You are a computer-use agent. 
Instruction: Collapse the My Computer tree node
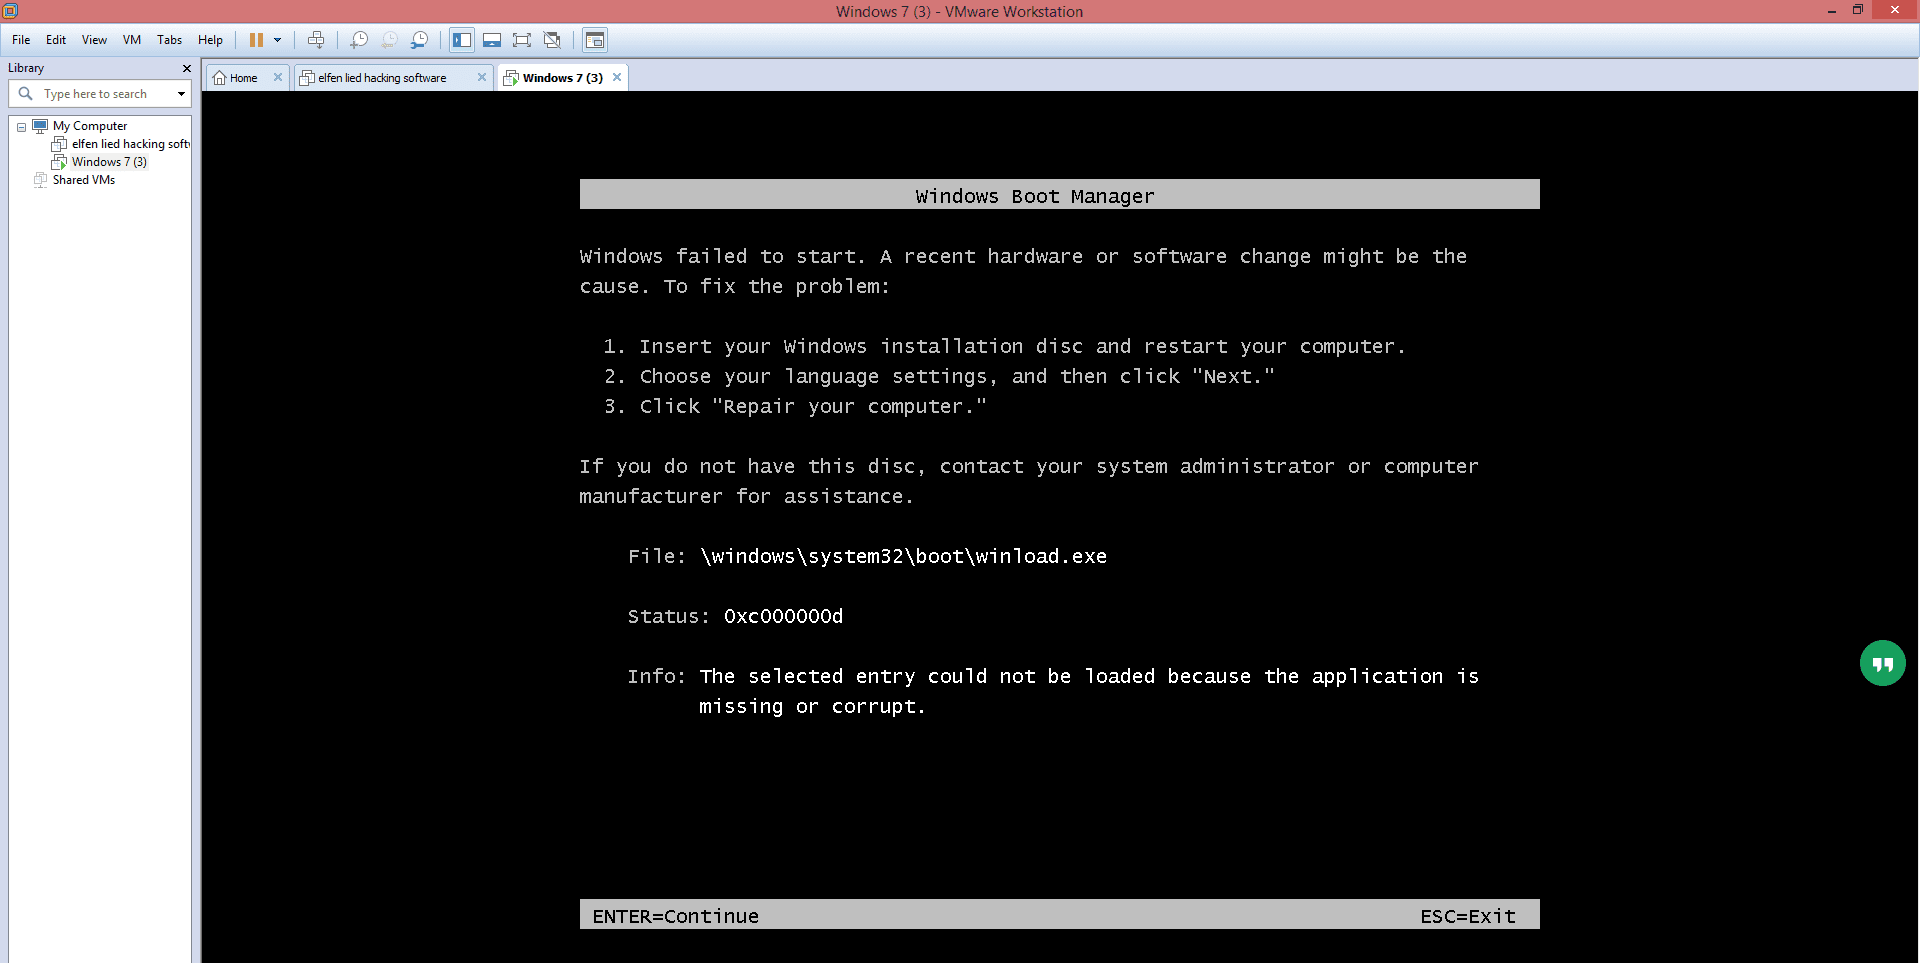(x=21, y=127)
